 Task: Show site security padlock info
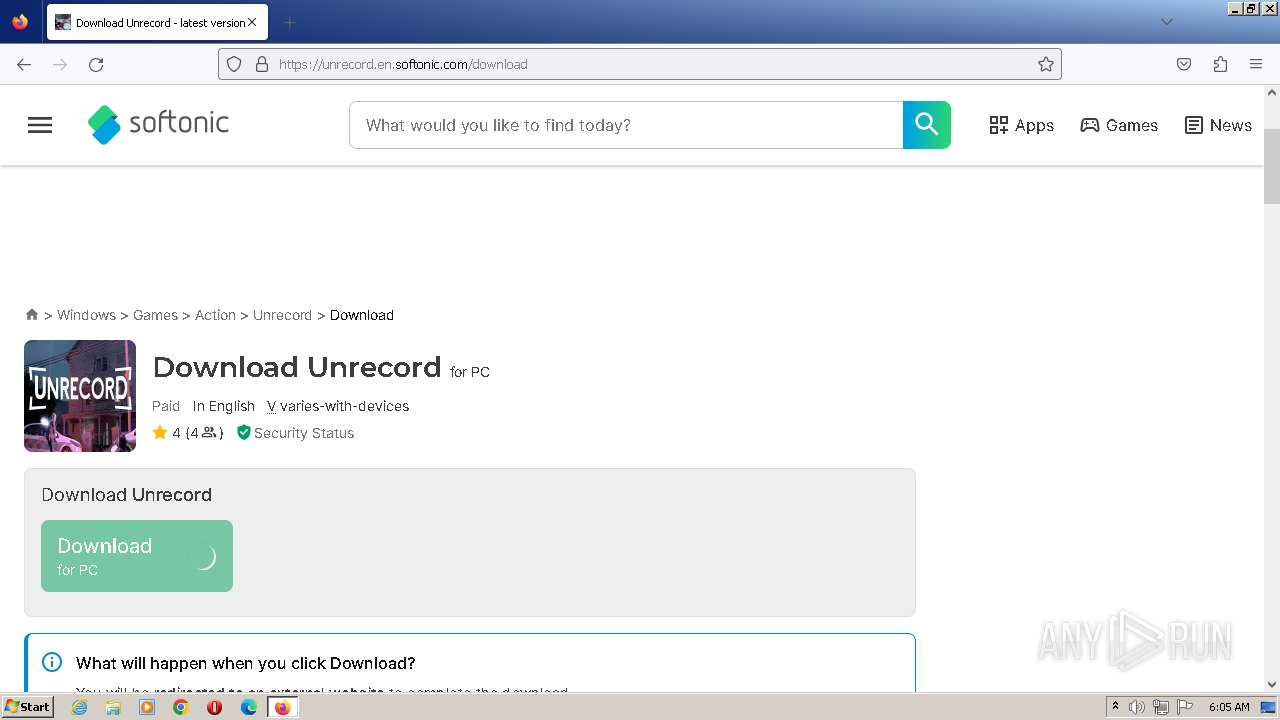(262, 64)
